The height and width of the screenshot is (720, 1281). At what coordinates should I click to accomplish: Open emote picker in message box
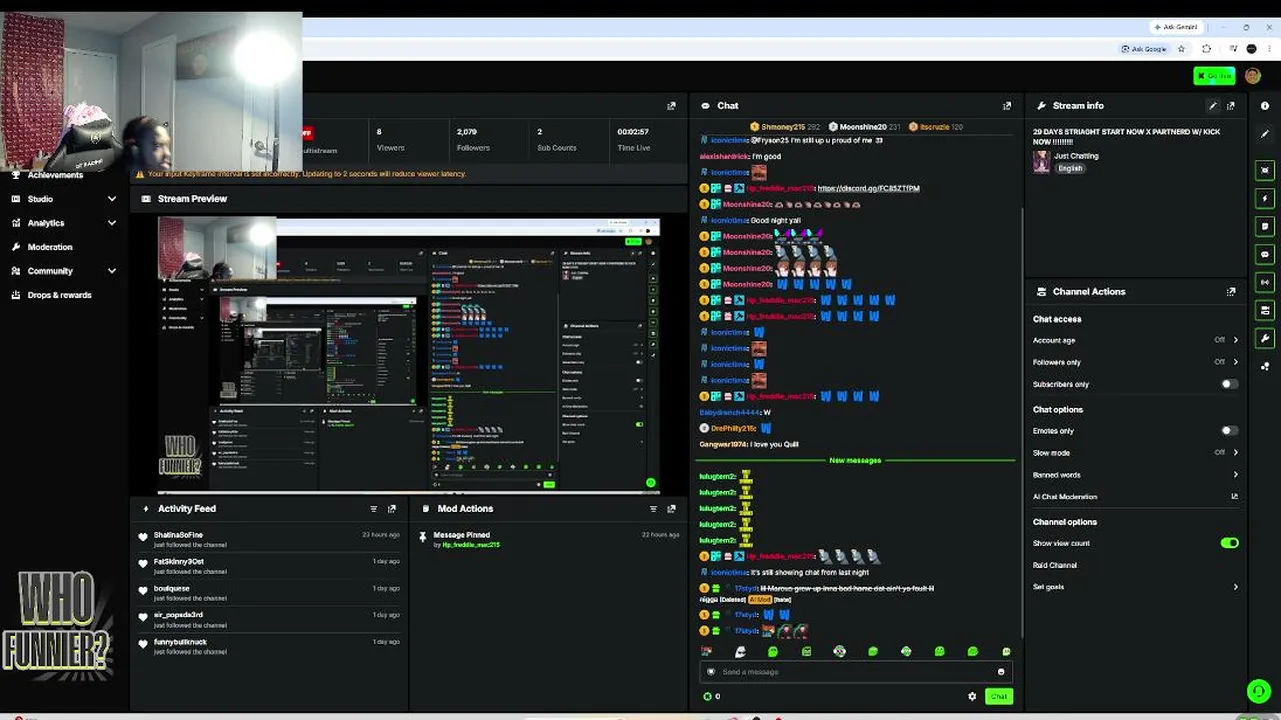1001,672
